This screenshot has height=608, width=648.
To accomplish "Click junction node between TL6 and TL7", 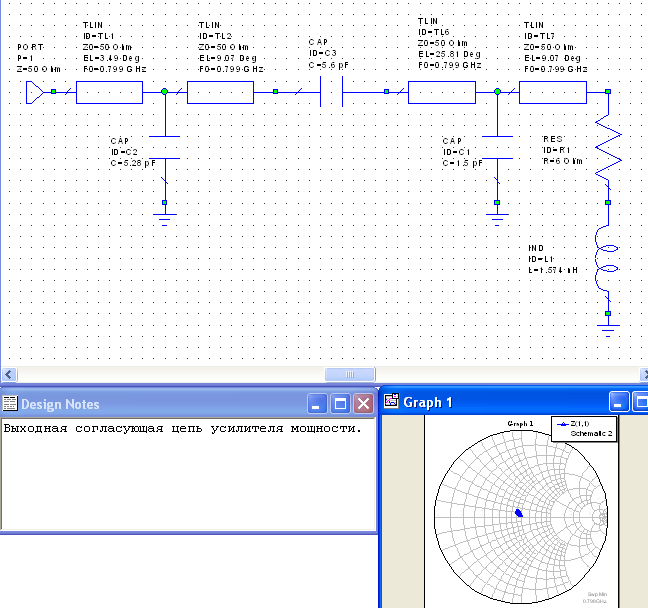I will (498, 91).
